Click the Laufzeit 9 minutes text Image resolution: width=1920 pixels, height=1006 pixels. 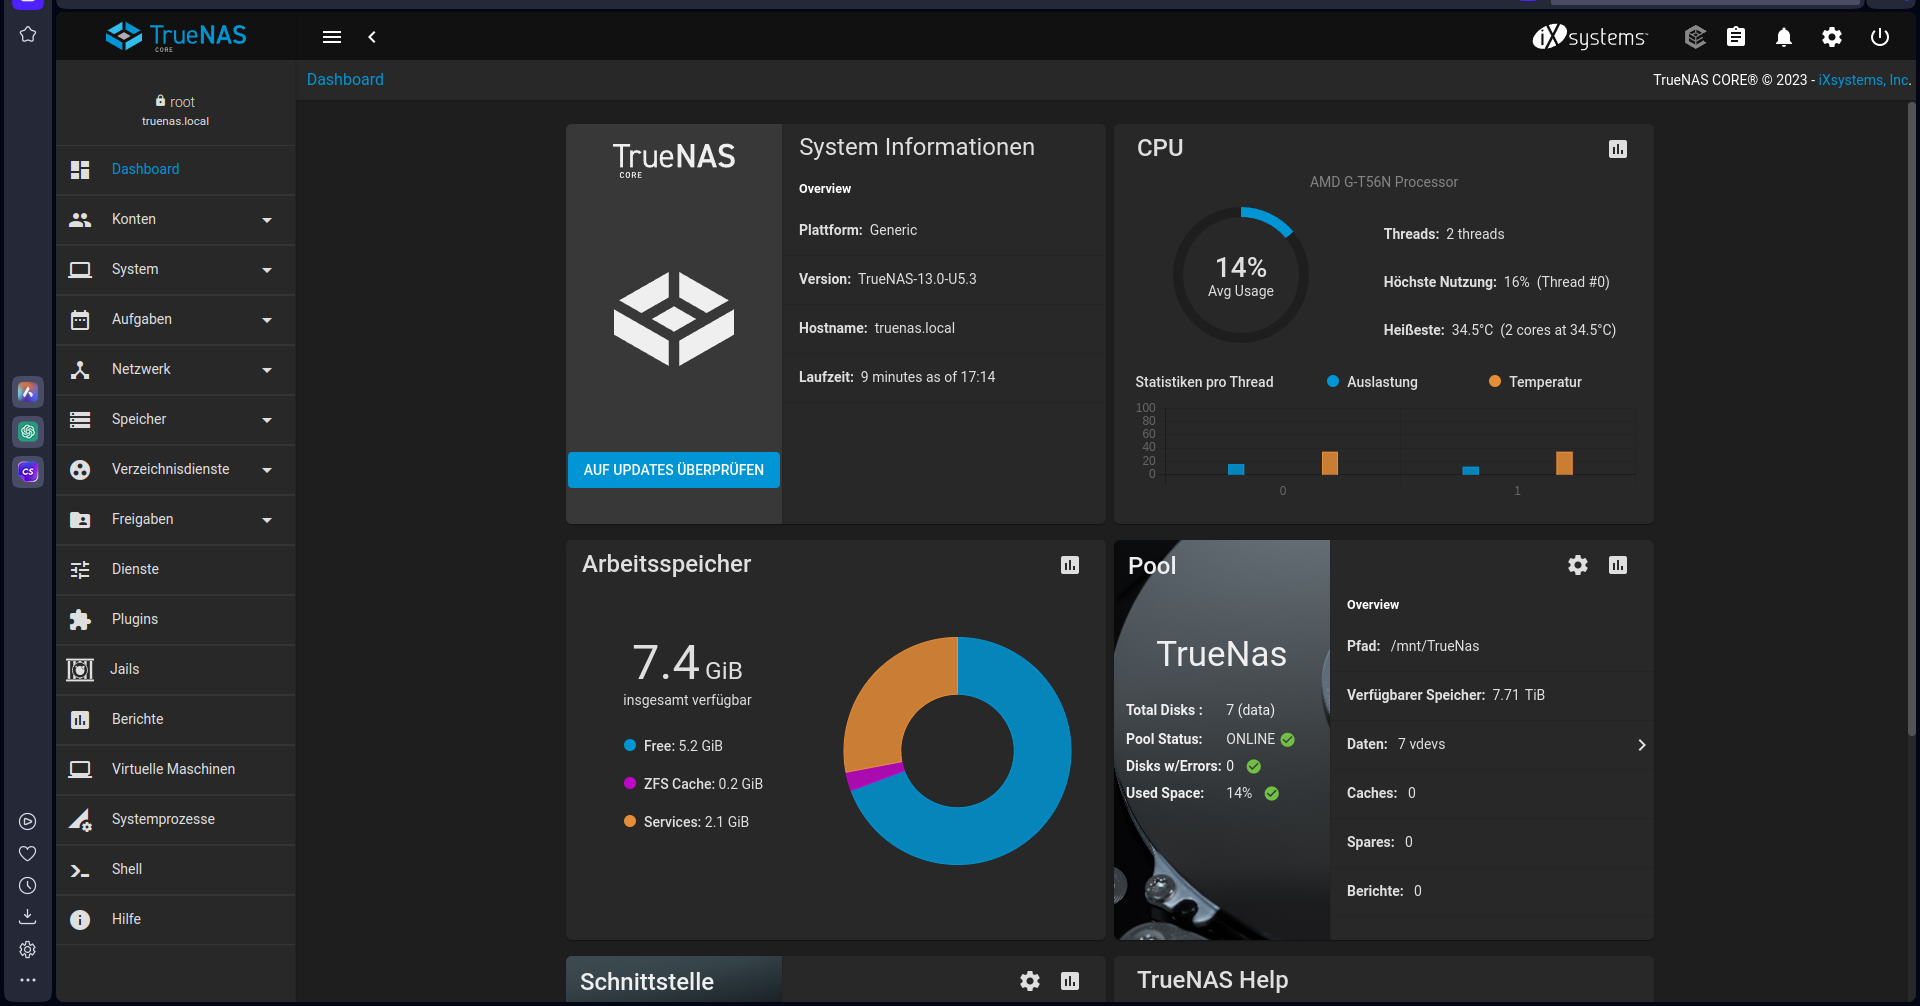click(x=897, y=377)
